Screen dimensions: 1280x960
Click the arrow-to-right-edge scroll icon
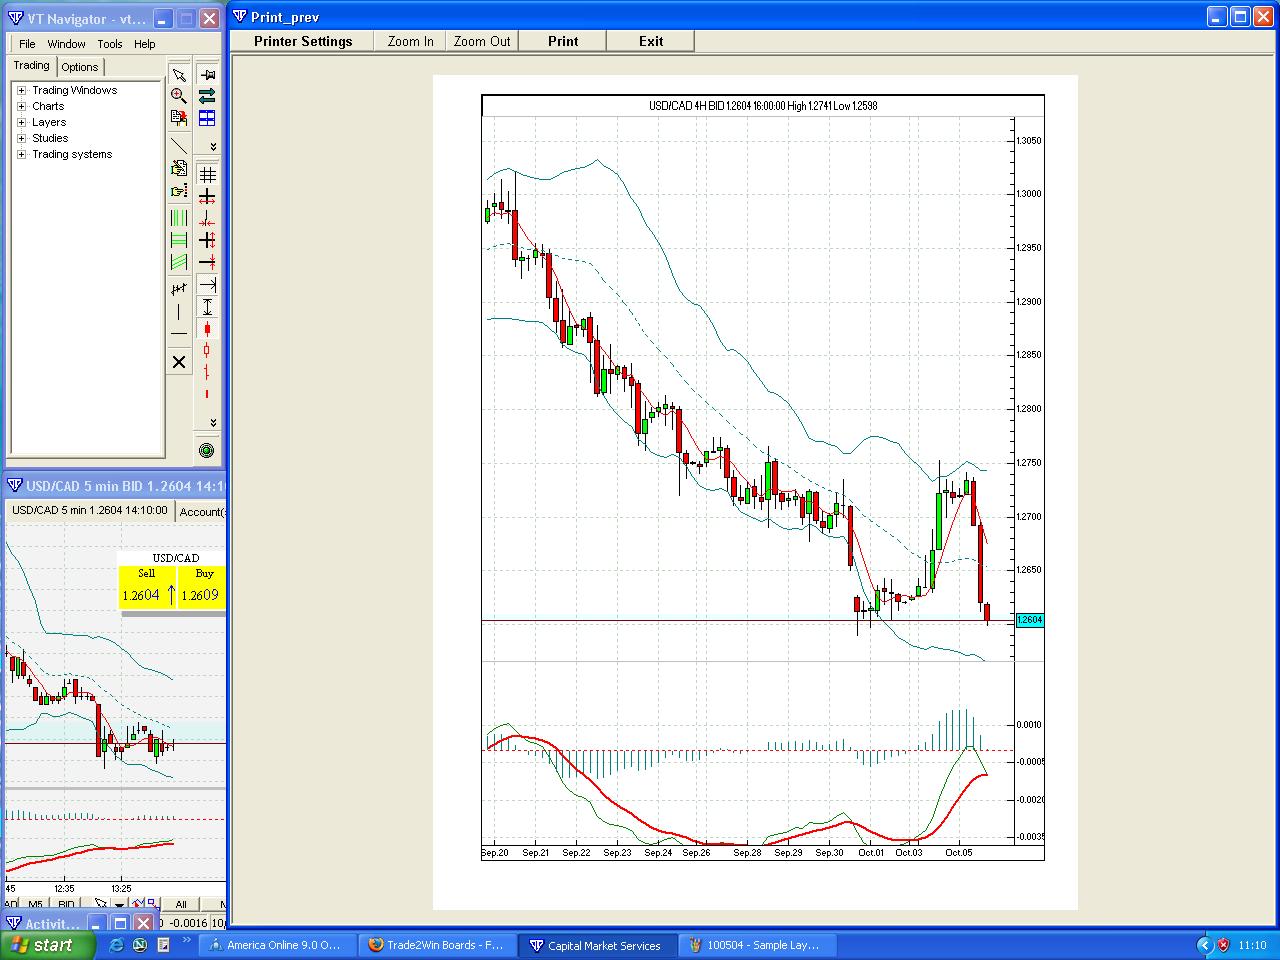point(207,285)
